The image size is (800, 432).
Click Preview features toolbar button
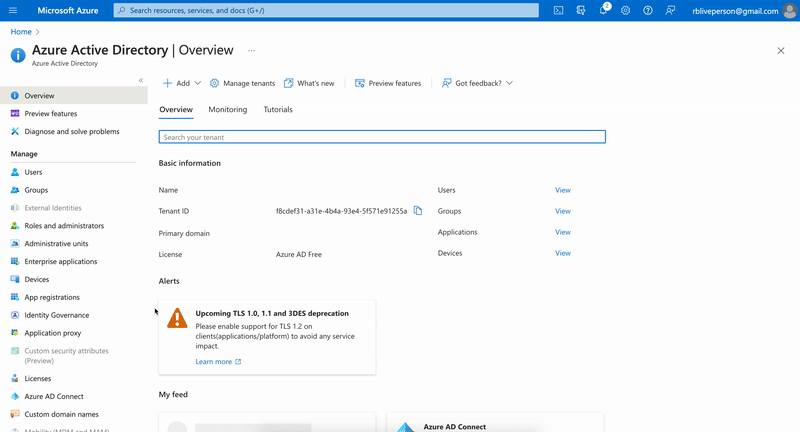click(x=388, y=83)
